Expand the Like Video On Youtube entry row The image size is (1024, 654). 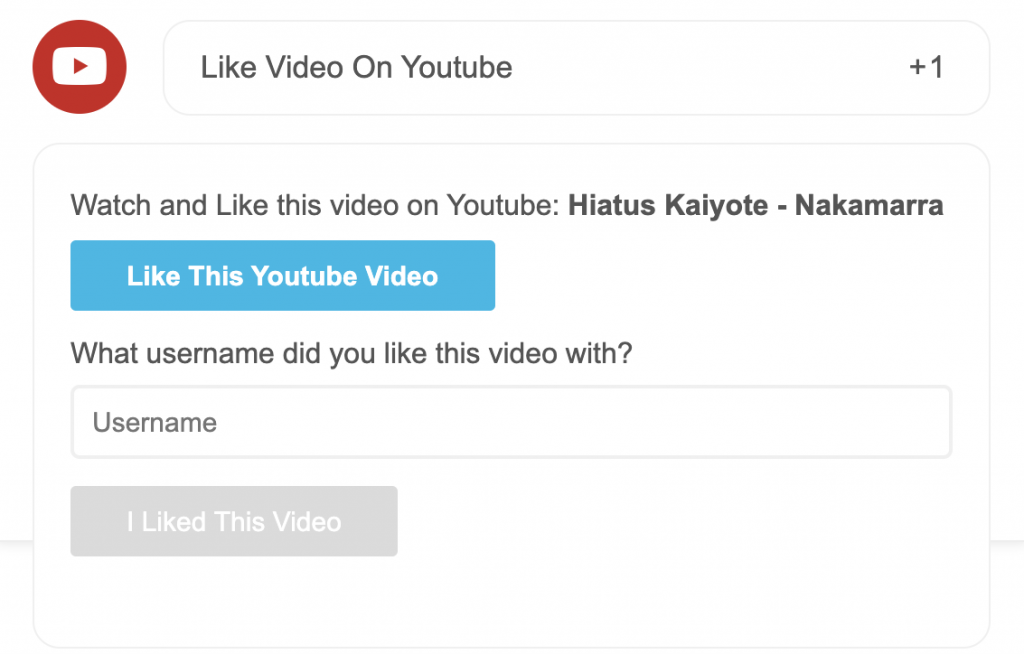(x=576, y=67)
